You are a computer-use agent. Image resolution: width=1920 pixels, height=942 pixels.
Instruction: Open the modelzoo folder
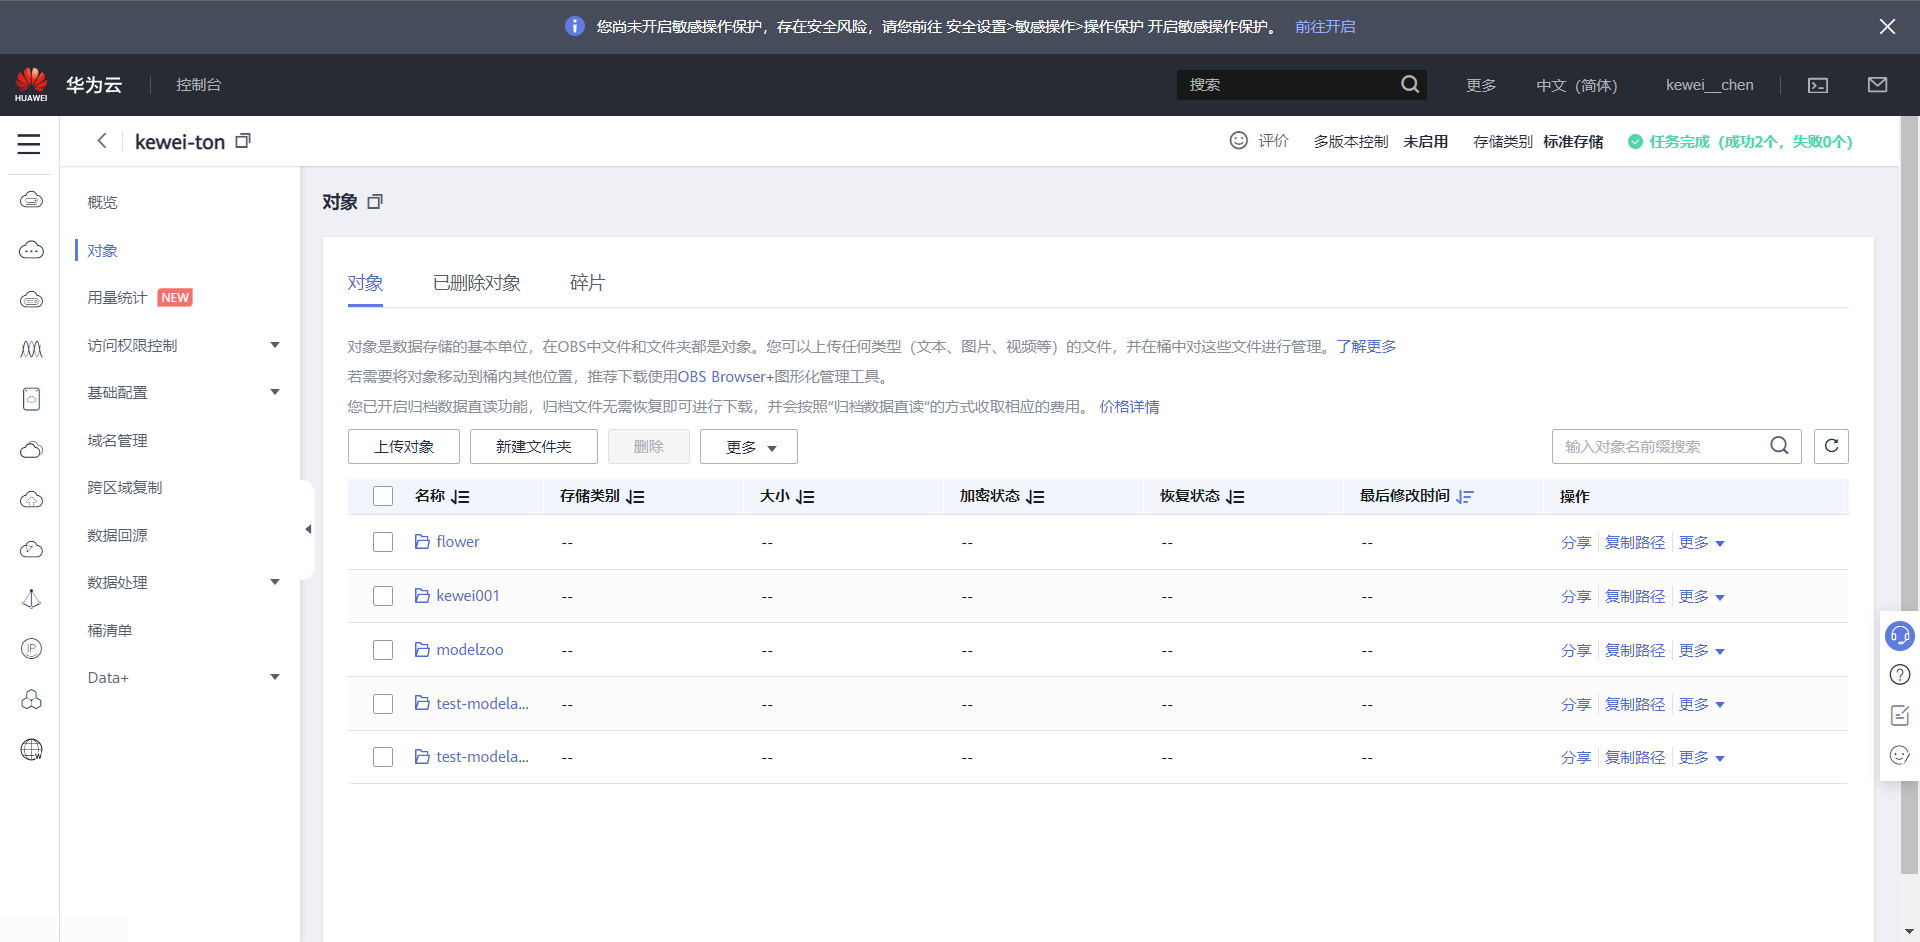(x=469, y=650)
